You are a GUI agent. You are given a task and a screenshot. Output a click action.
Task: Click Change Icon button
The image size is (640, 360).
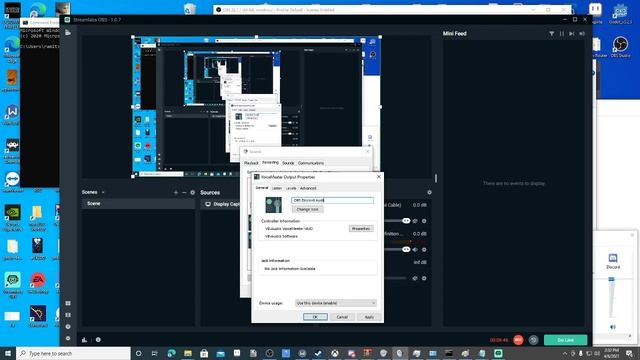pos(307,209)
